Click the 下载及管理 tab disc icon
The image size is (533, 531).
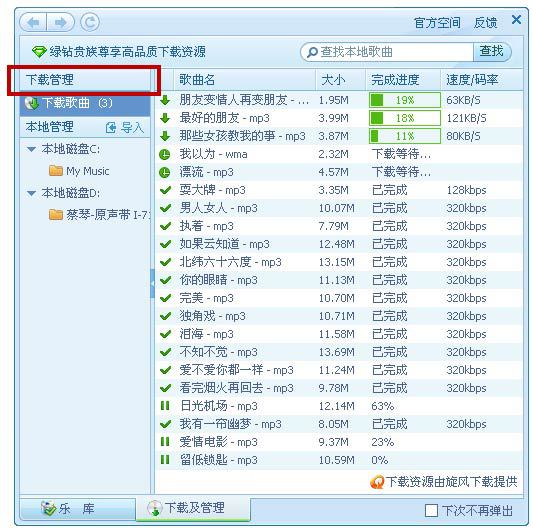coord(154,509)
